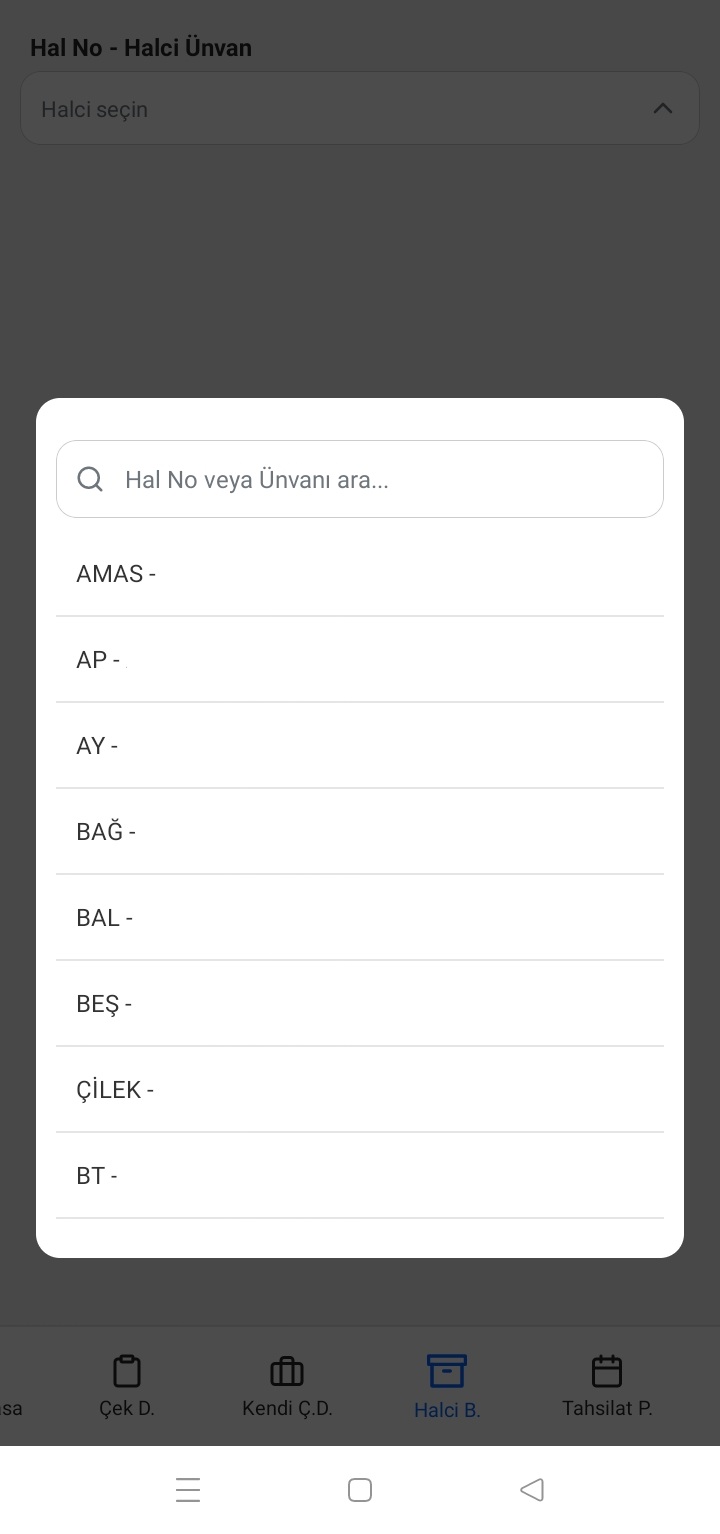Select AMAS from the halci list
The height and width of the screenshot is (1534, 720).
(360, 573)
